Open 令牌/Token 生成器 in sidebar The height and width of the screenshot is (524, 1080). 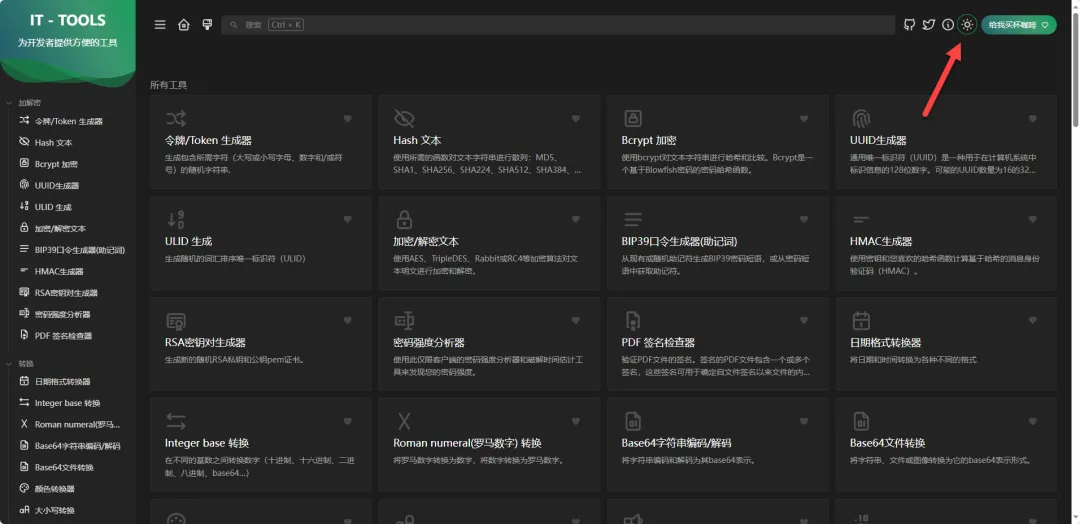pyautogui.click(x=68, y=121)
